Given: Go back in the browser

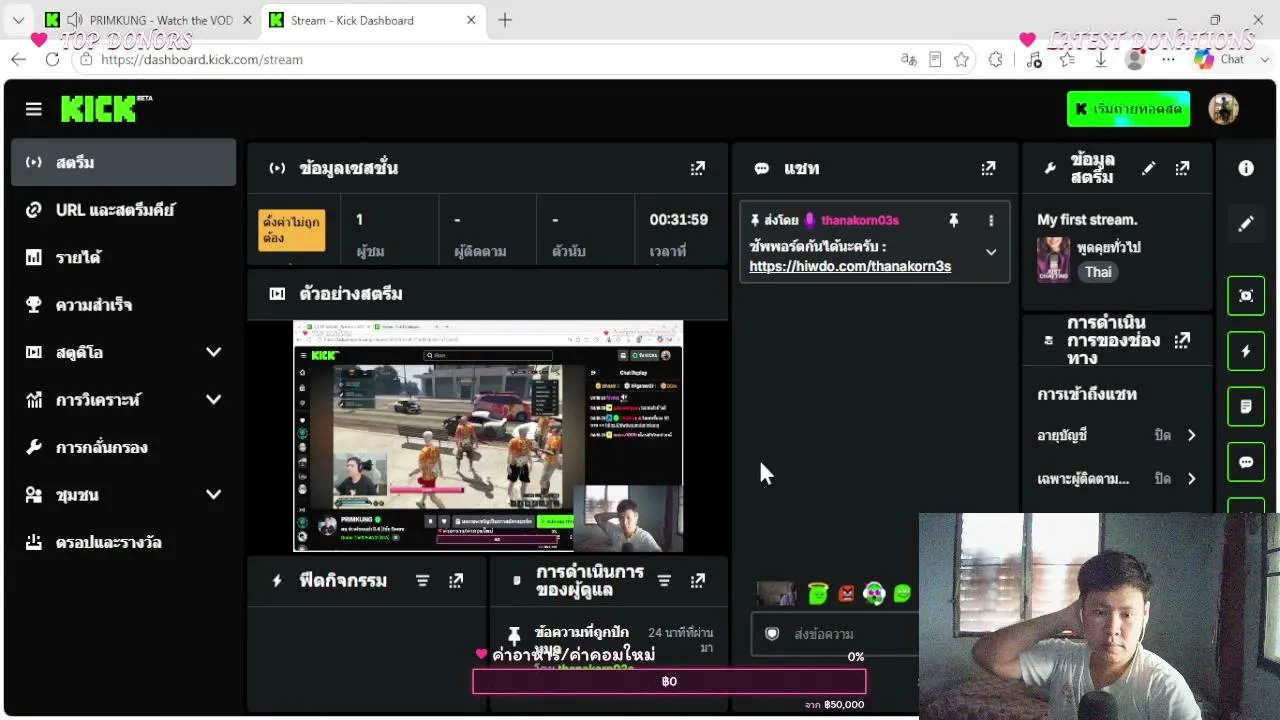Looking at the screenshot, I should coord(18,59).
